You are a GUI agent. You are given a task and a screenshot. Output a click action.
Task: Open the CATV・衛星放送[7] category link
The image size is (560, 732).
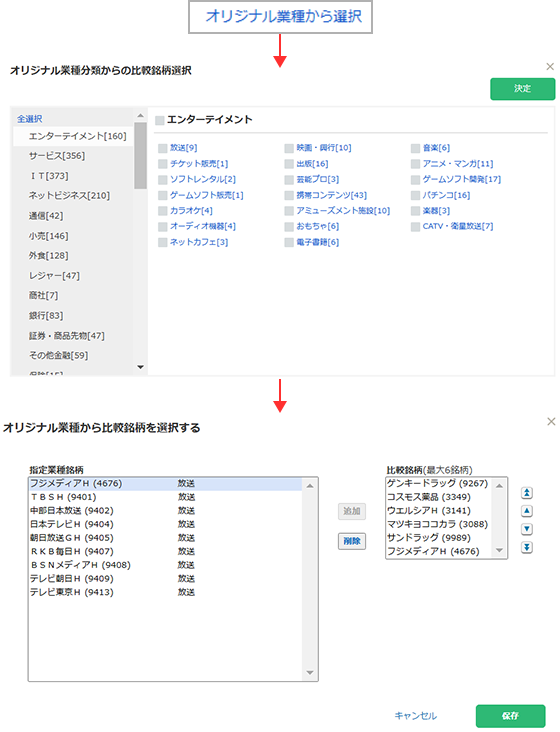[458, 226]
